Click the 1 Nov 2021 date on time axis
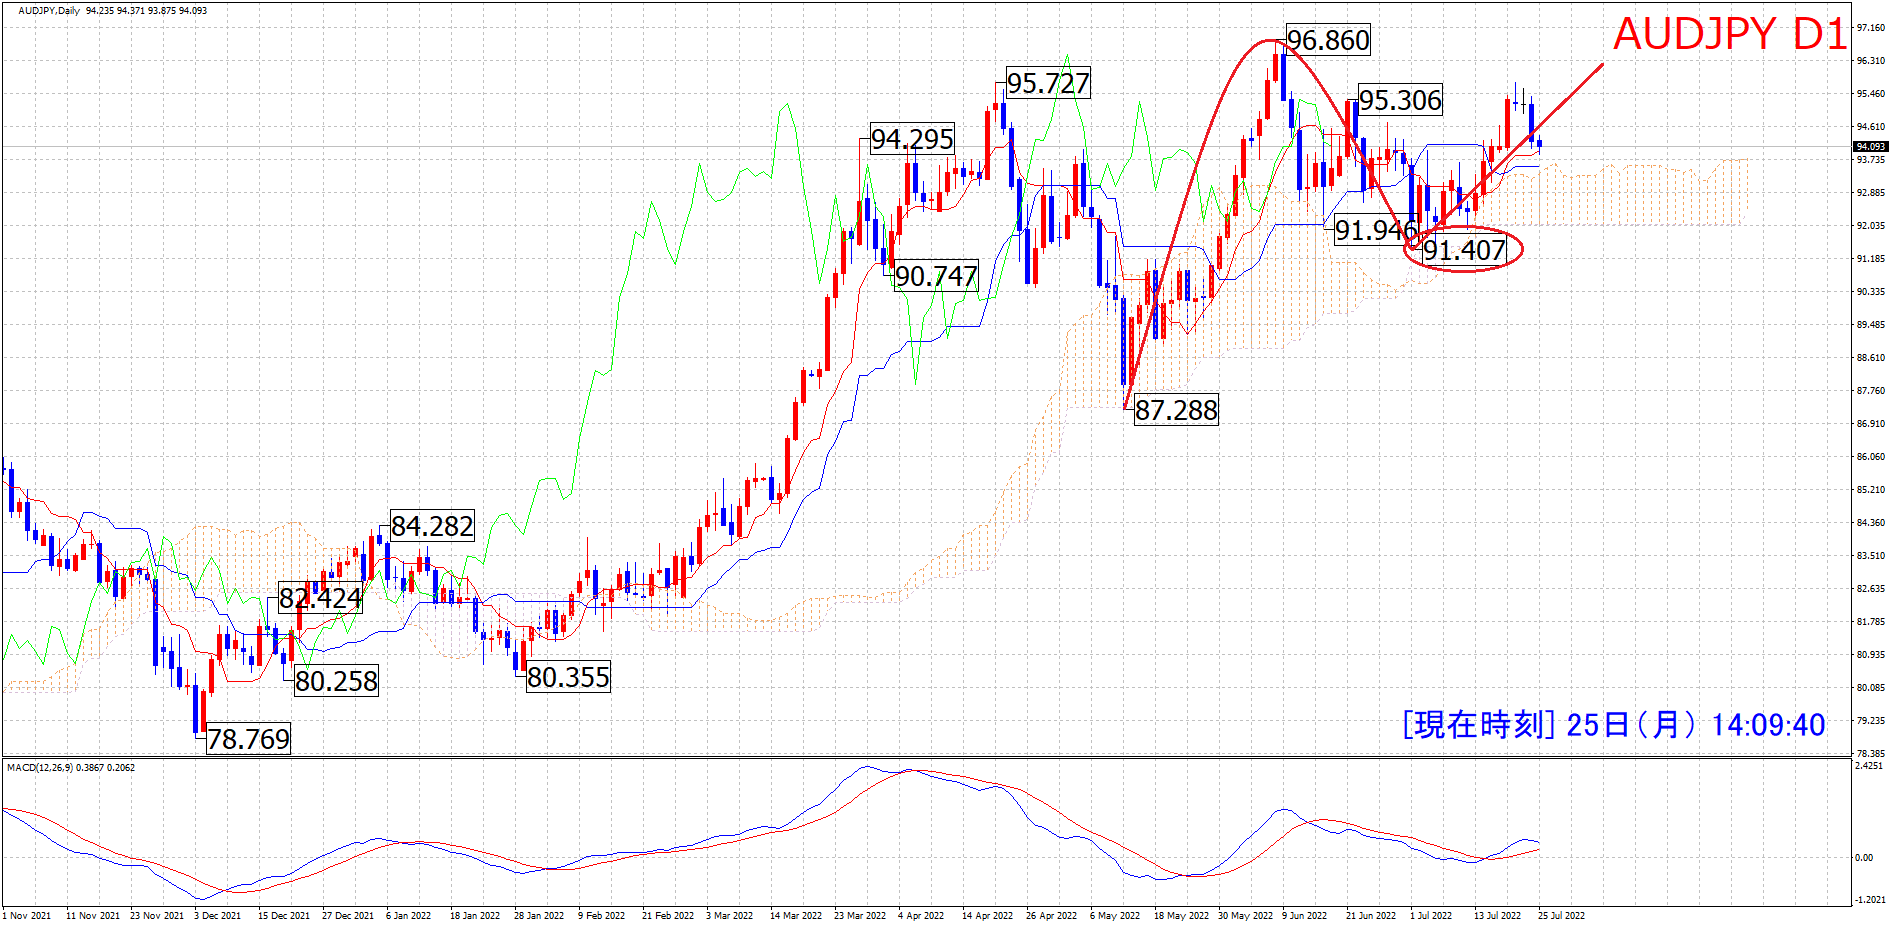1892x927 pixels. (x=27, y=915)
